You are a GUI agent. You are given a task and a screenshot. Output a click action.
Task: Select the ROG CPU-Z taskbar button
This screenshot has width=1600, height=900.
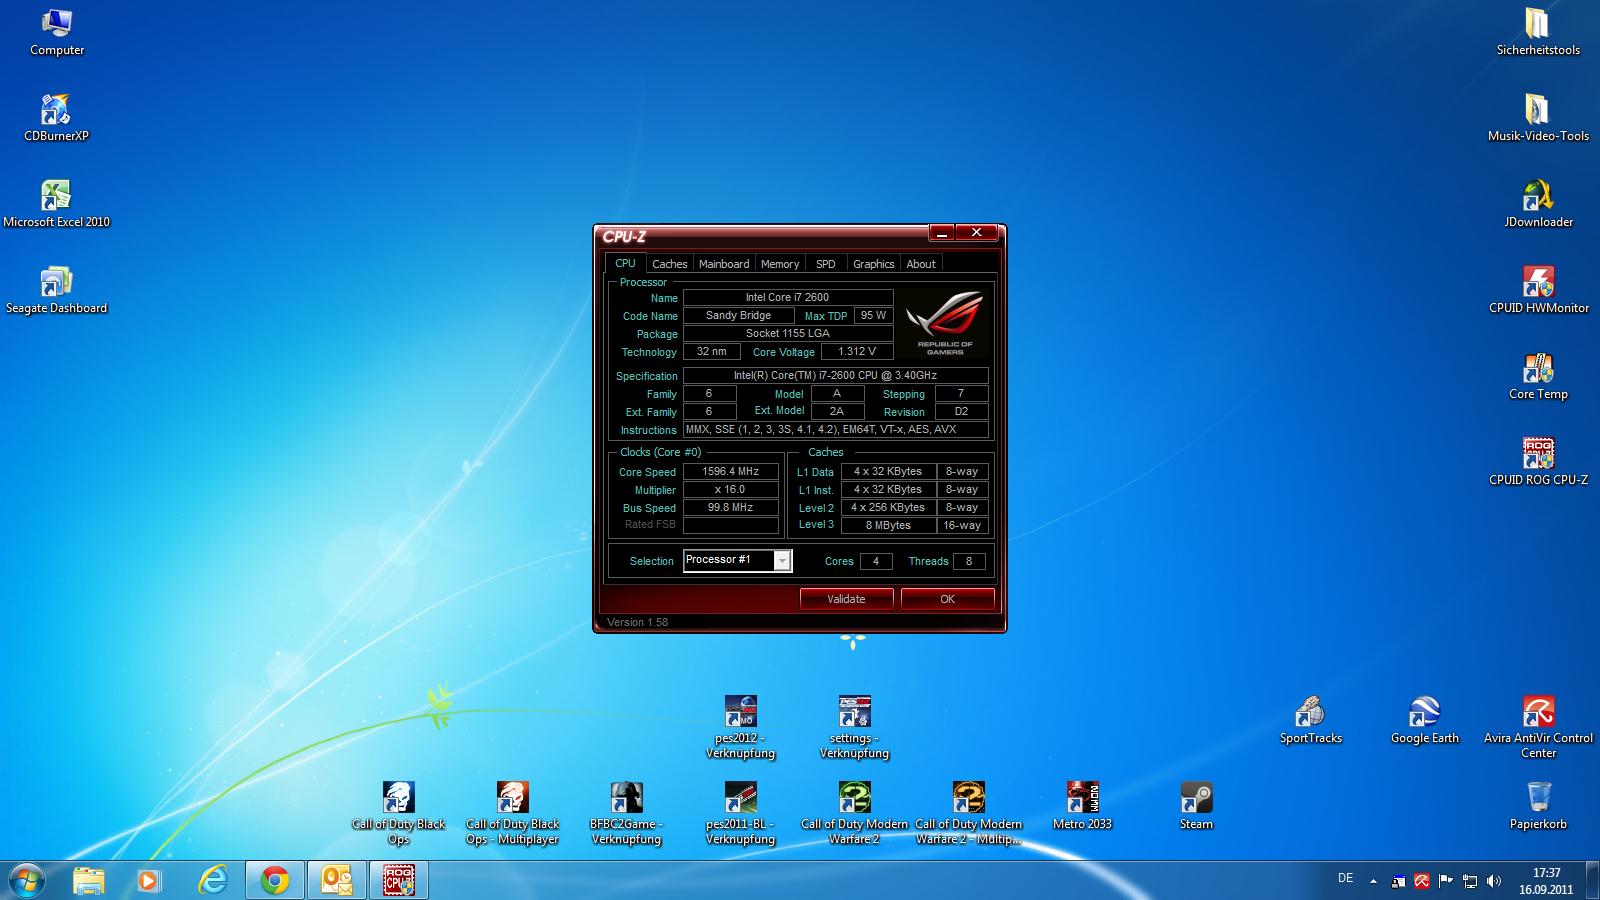click(x=399, y=880)
